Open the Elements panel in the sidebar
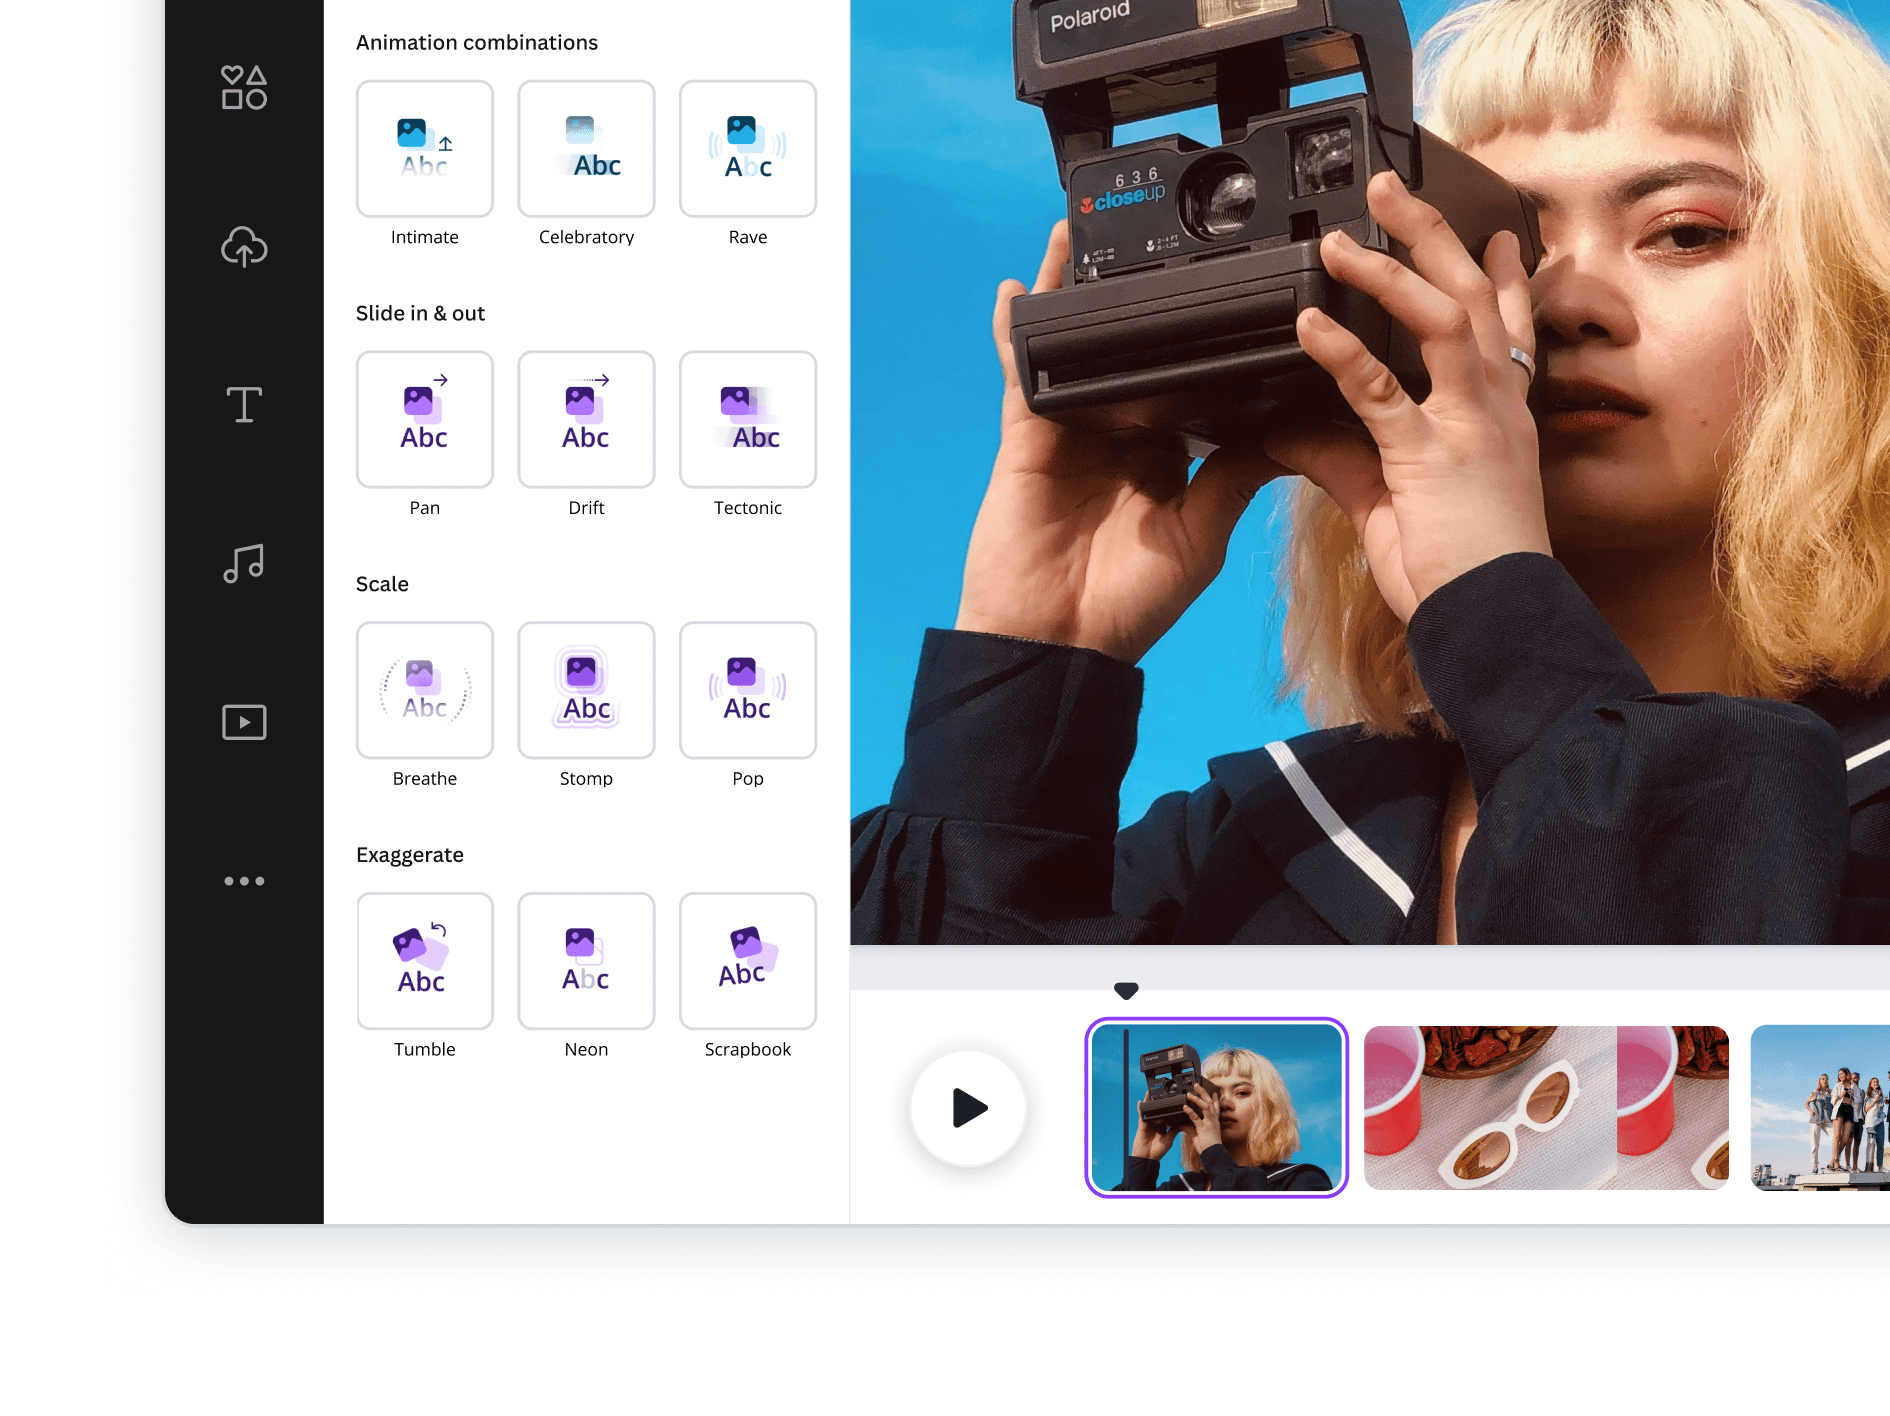 [243, 88]
